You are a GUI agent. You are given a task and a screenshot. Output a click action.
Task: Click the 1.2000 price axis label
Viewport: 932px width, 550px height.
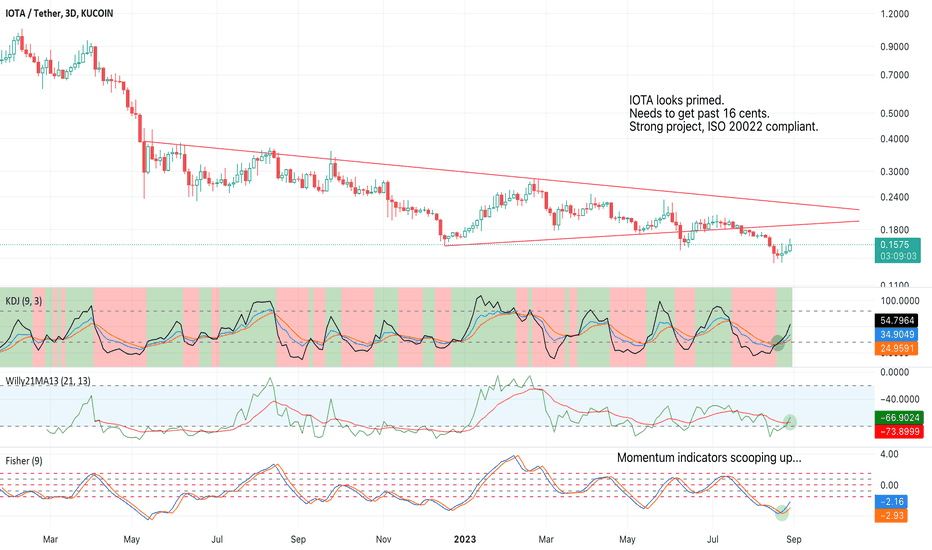tap(895, 14)
